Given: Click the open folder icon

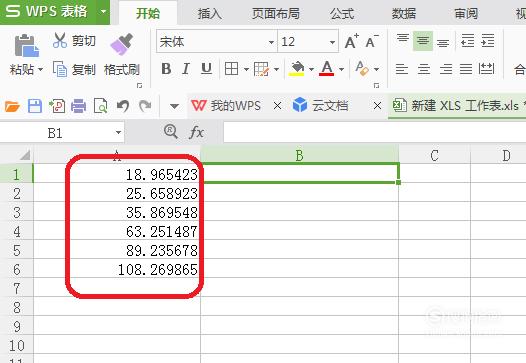Looking at the screenshot, I should pyautogui.click(x=12, y=106).
